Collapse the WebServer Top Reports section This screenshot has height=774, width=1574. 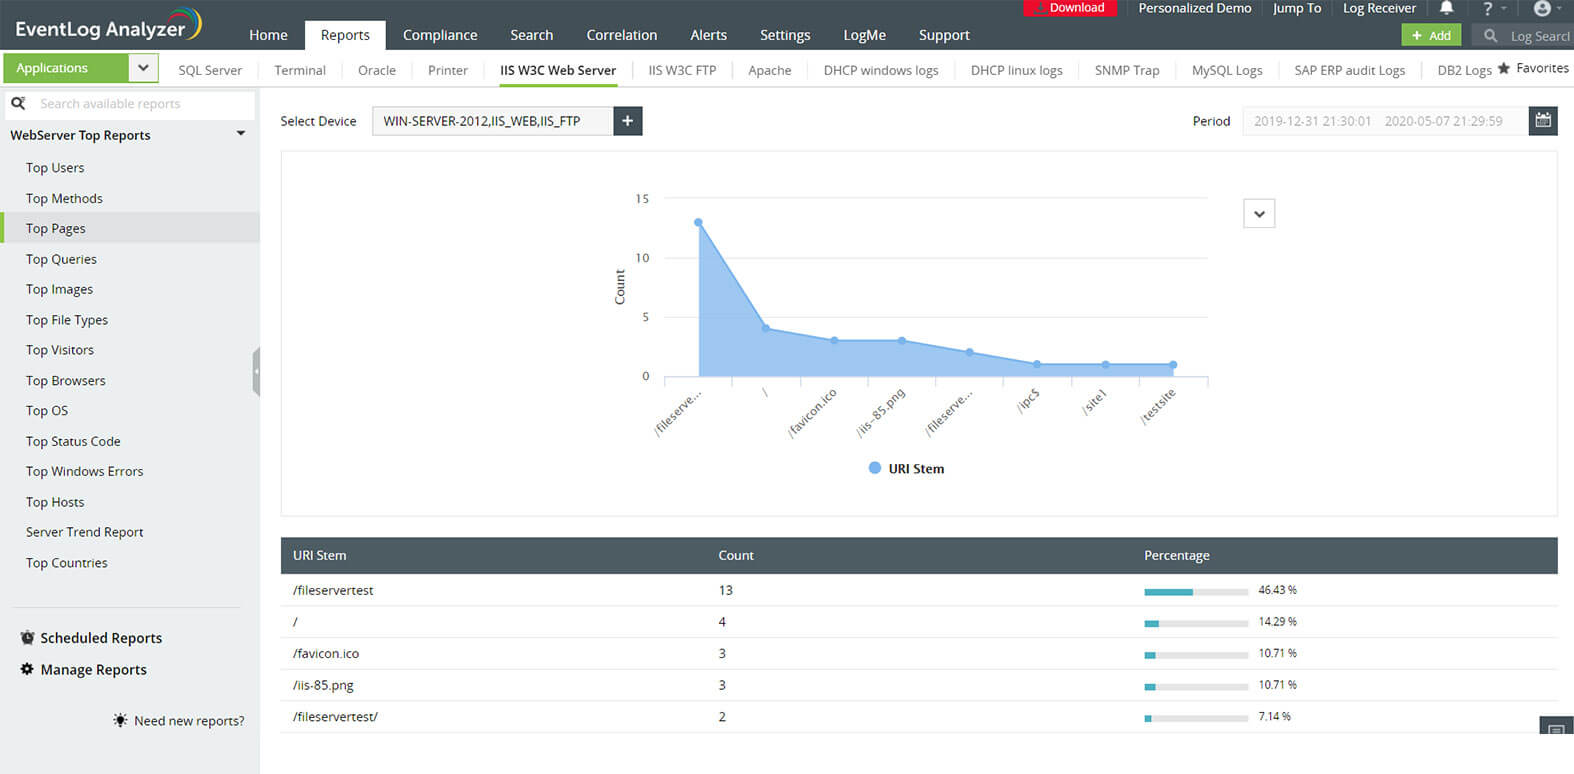[241, 134]
